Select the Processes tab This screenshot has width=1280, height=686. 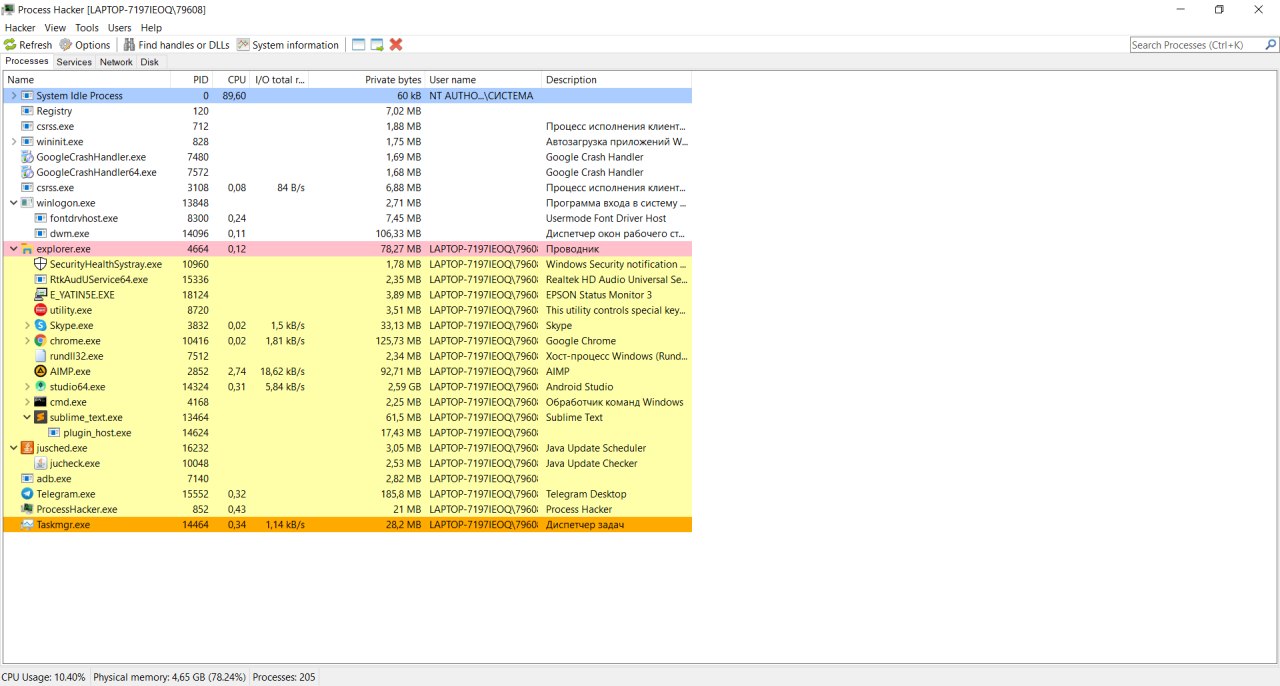27,61
